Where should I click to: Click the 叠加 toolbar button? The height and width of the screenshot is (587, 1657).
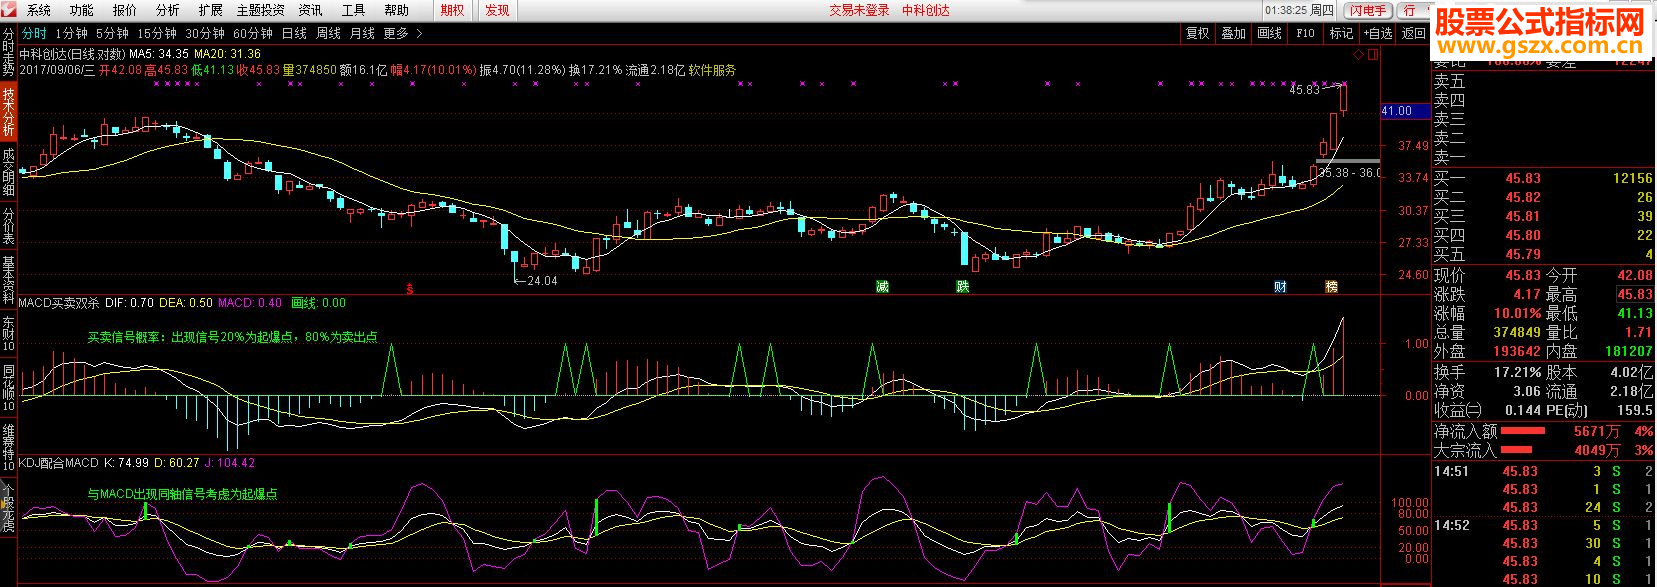(1233, 33)
